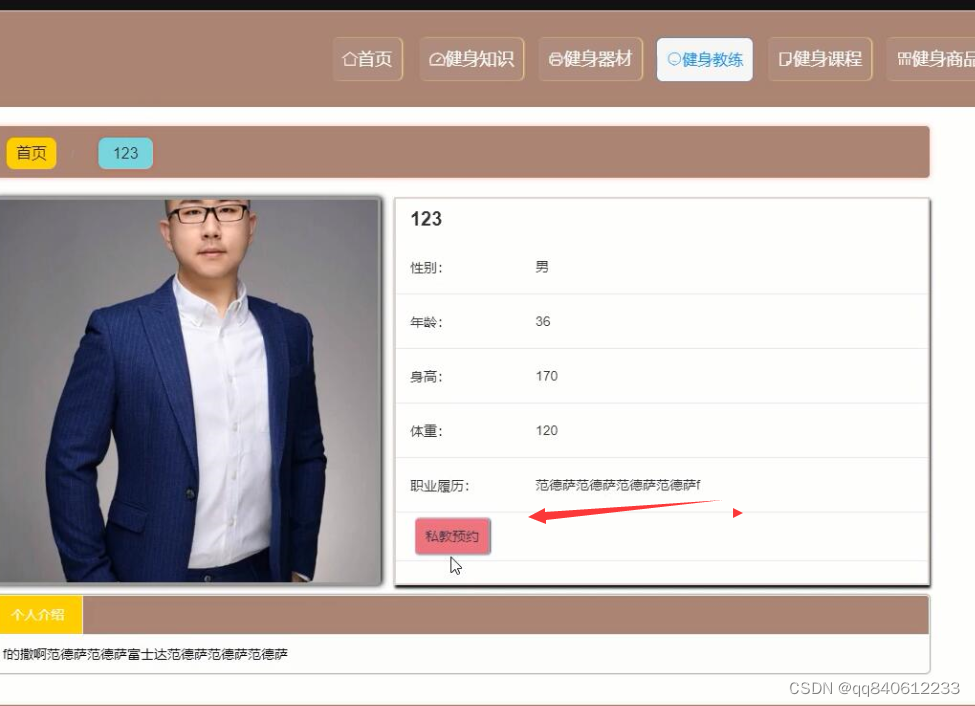
Task: Click the person icon on 健身教练
Action: [x=673, y=59]
